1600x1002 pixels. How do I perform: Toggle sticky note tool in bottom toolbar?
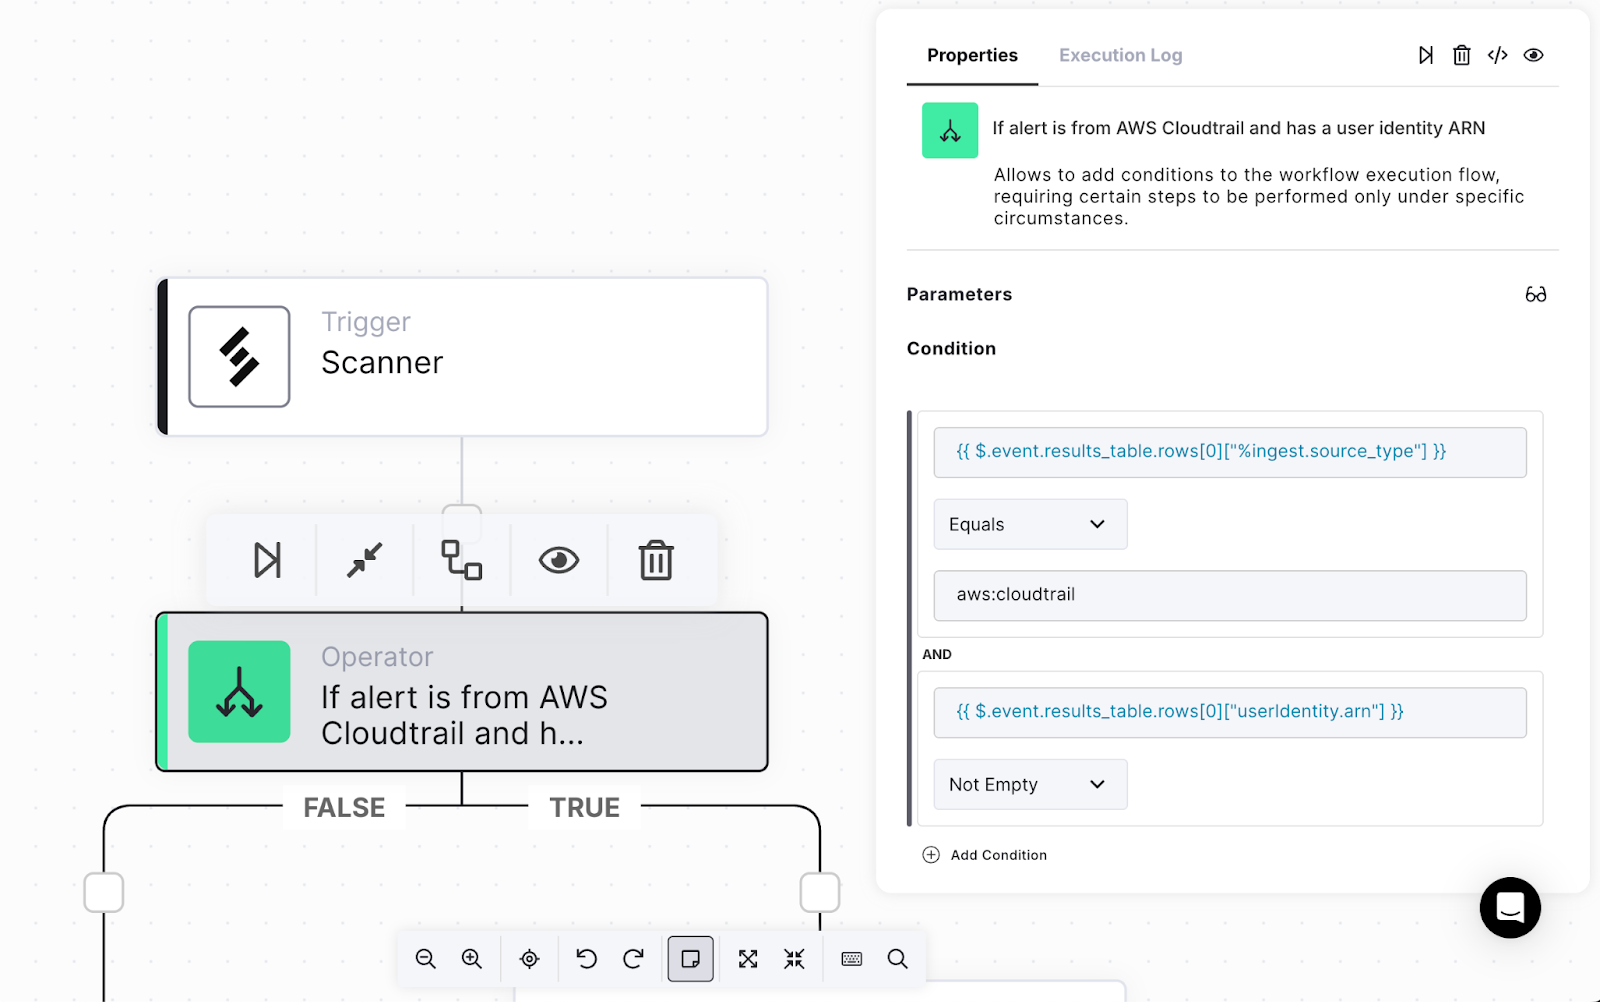[691, 959]
